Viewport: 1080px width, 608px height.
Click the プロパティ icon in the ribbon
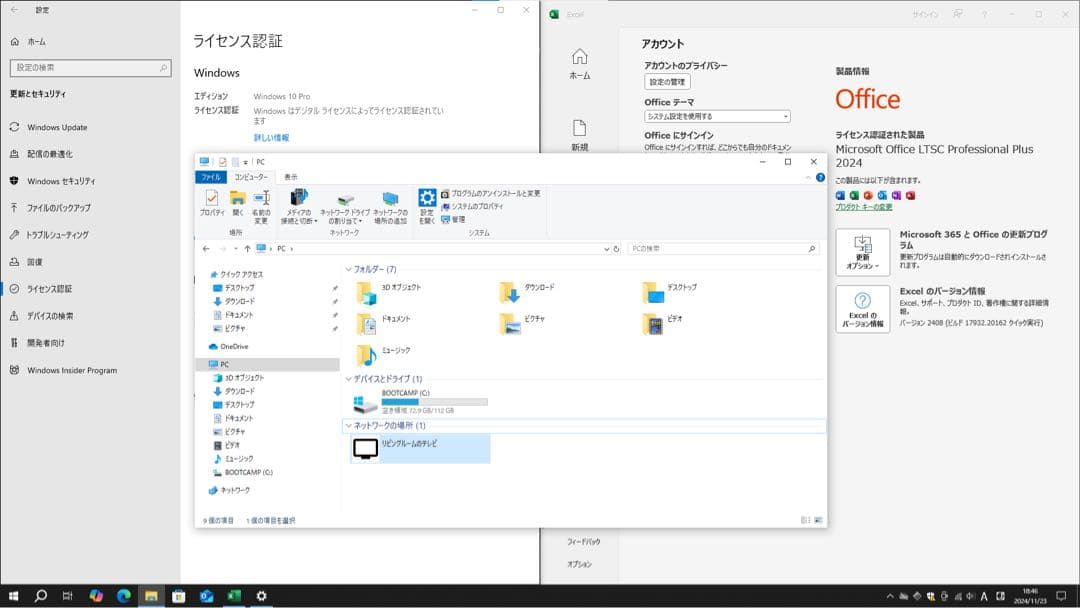coord(212,203)
